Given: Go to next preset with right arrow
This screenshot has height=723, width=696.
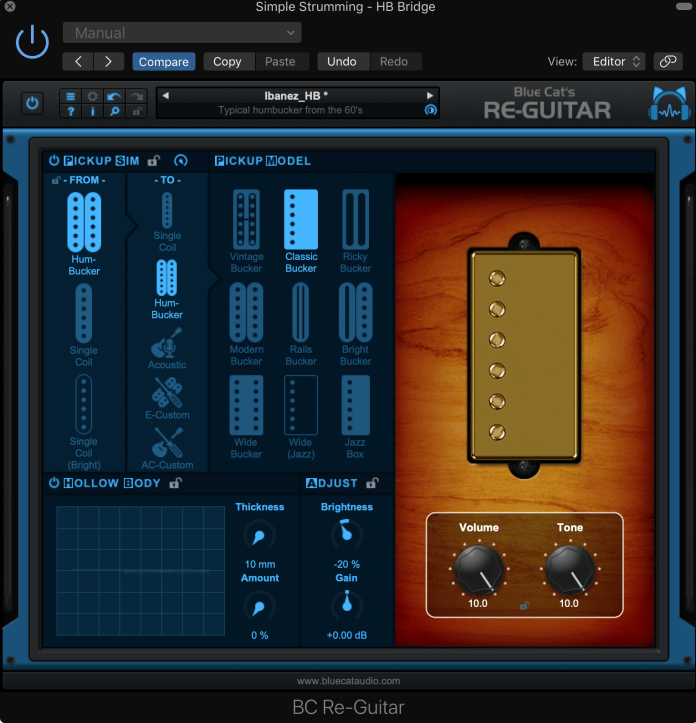Looking at the screenshot, I should (x=108, y=61).
